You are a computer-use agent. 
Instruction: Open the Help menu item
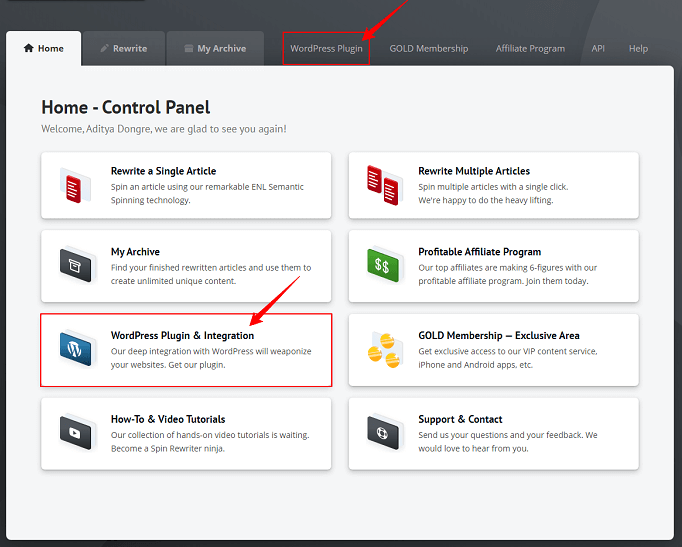pos(638,48)
